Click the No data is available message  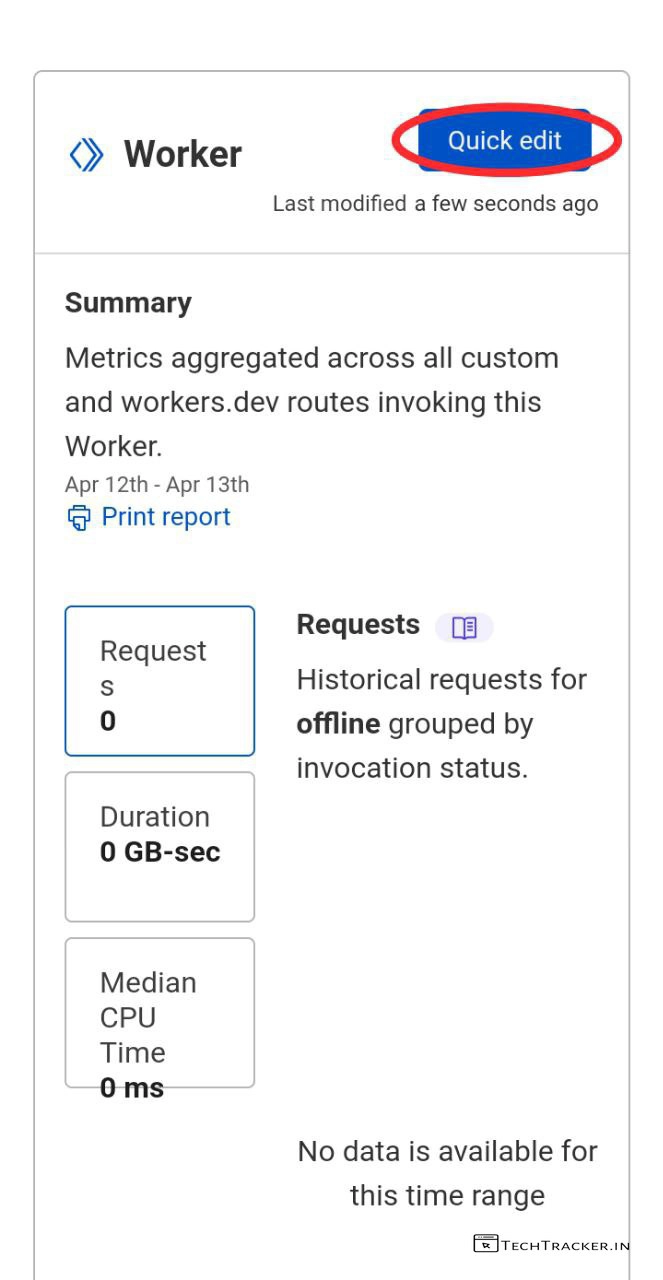447,1173
